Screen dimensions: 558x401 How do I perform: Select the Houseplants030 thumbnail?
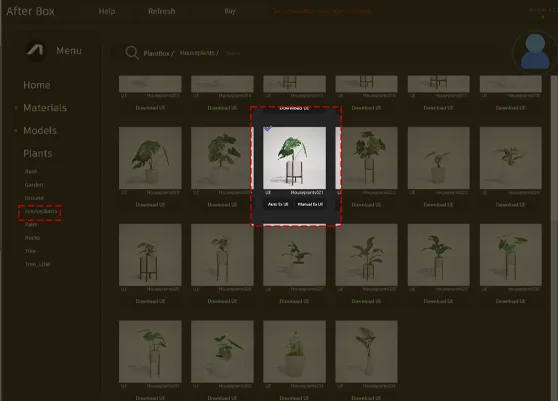point(511,255)
